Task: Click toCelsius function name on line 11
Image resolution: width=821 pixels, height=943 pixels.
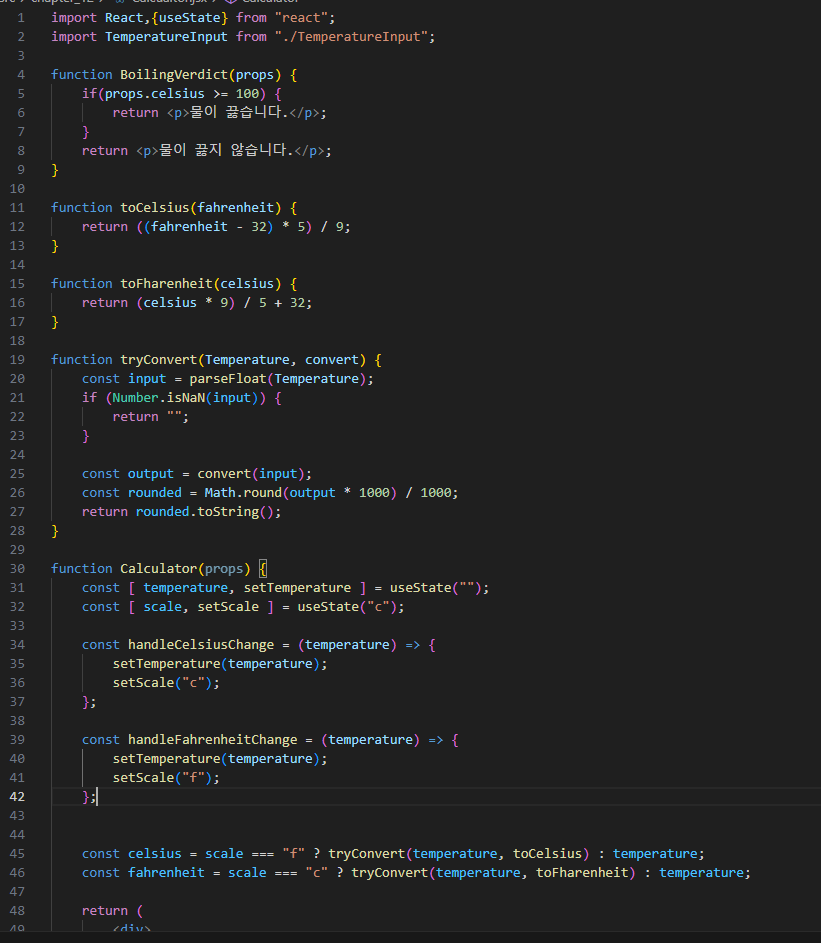Action: click(155, 207)
